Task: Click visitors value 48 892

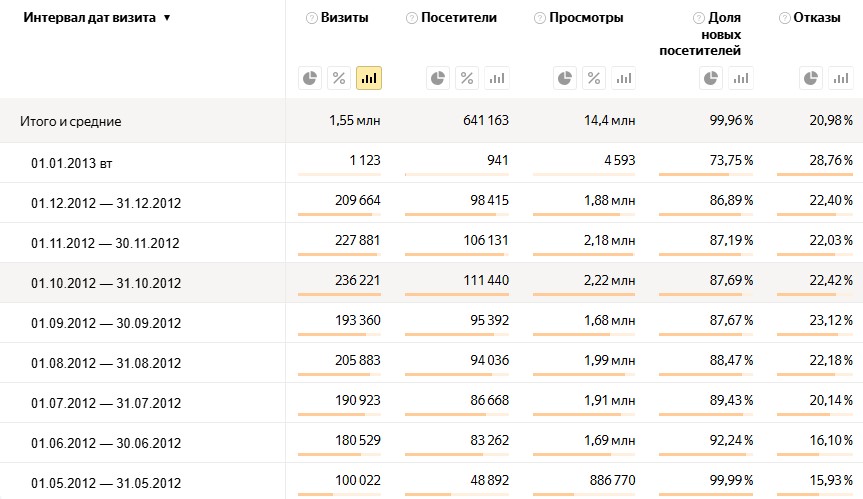Action: [x=490, y=480]
